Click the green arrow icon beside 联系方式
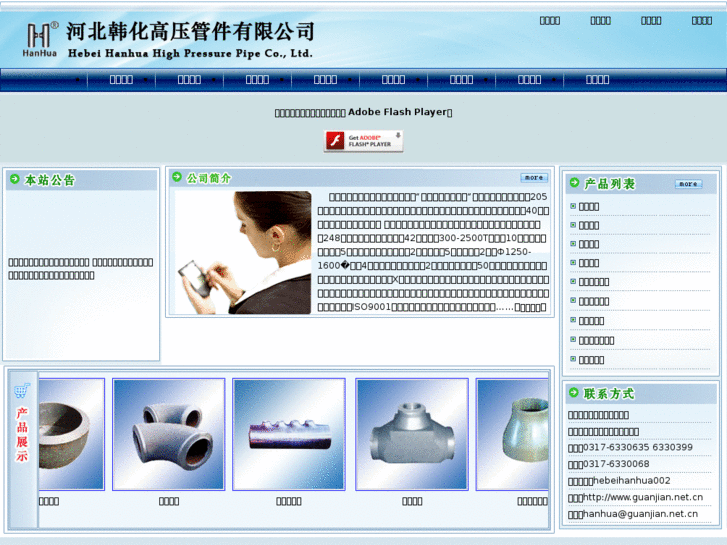The height and width of the screenshot is (545, 727). [x=574, y=393]
